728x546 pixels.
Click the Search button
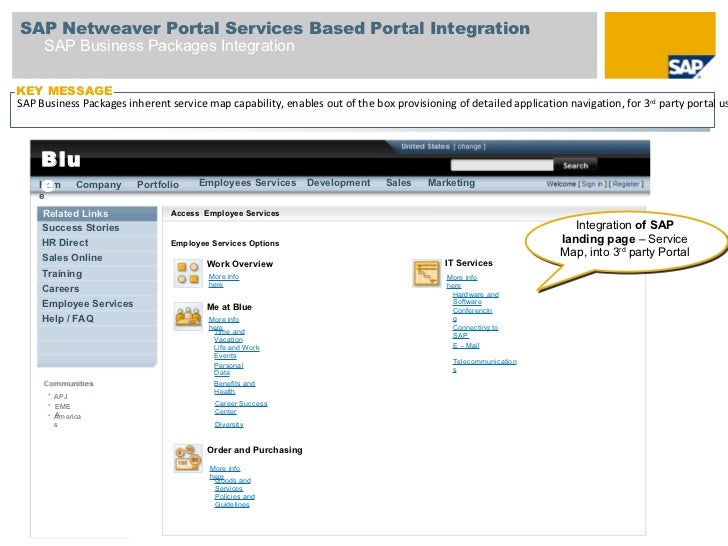[x=575, y=165]
